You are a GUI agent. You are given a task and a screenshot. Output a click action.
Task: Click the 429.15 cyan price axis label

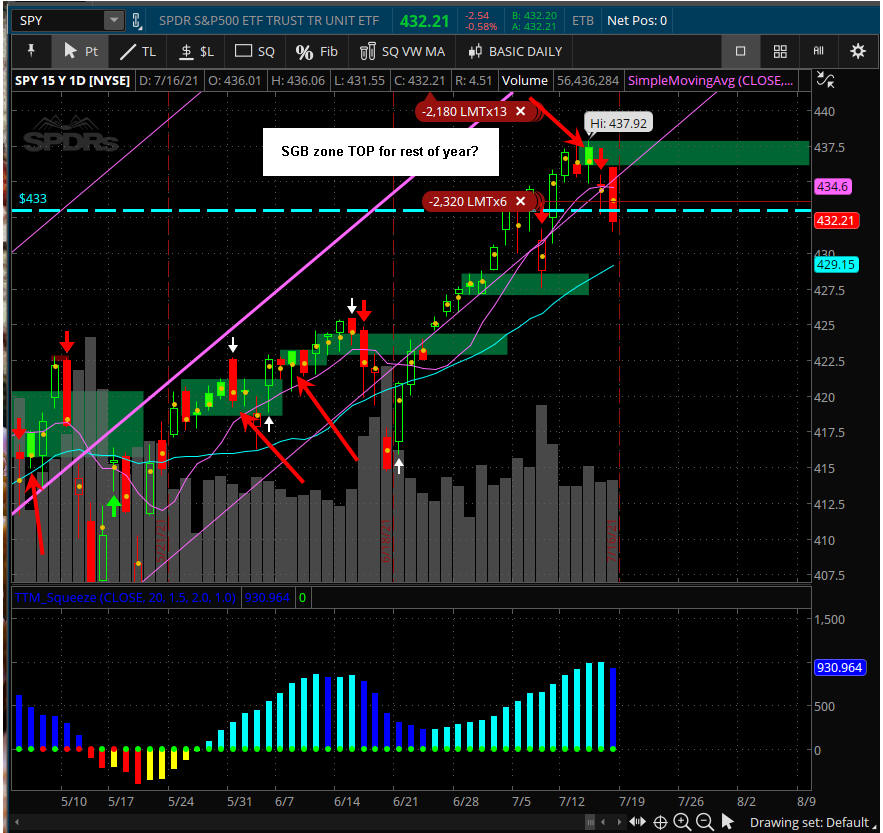(836, 264)
